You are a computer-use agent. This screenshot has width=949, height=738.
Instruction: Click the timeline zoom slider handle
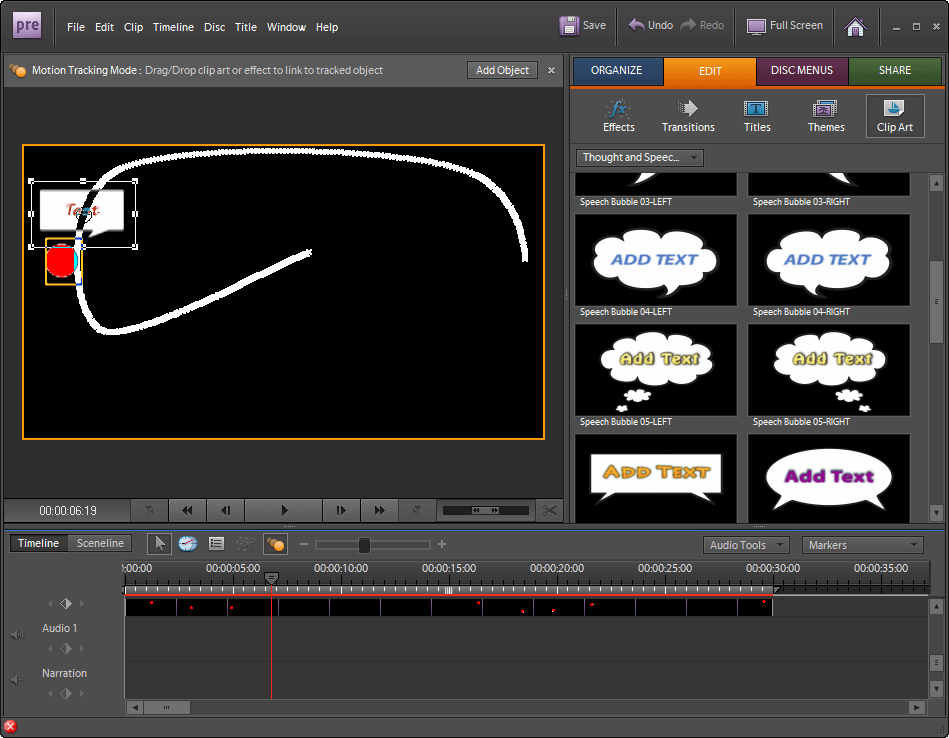pos(364,545)
